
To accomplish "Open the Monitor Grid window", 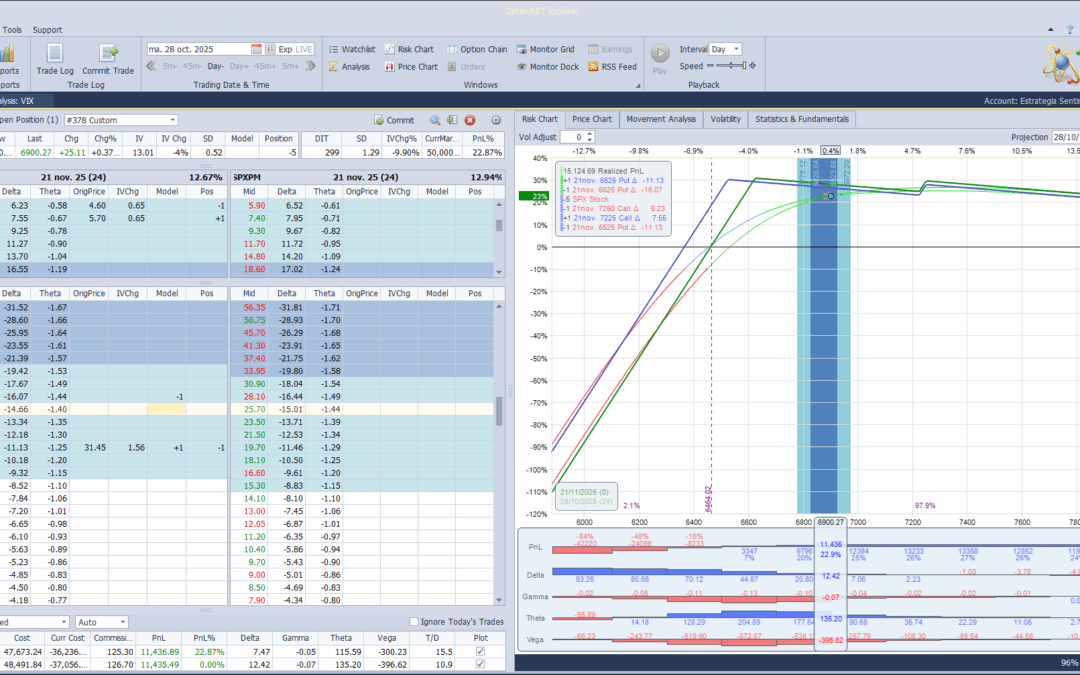I will pyautogui.click(x=545, y=49).
